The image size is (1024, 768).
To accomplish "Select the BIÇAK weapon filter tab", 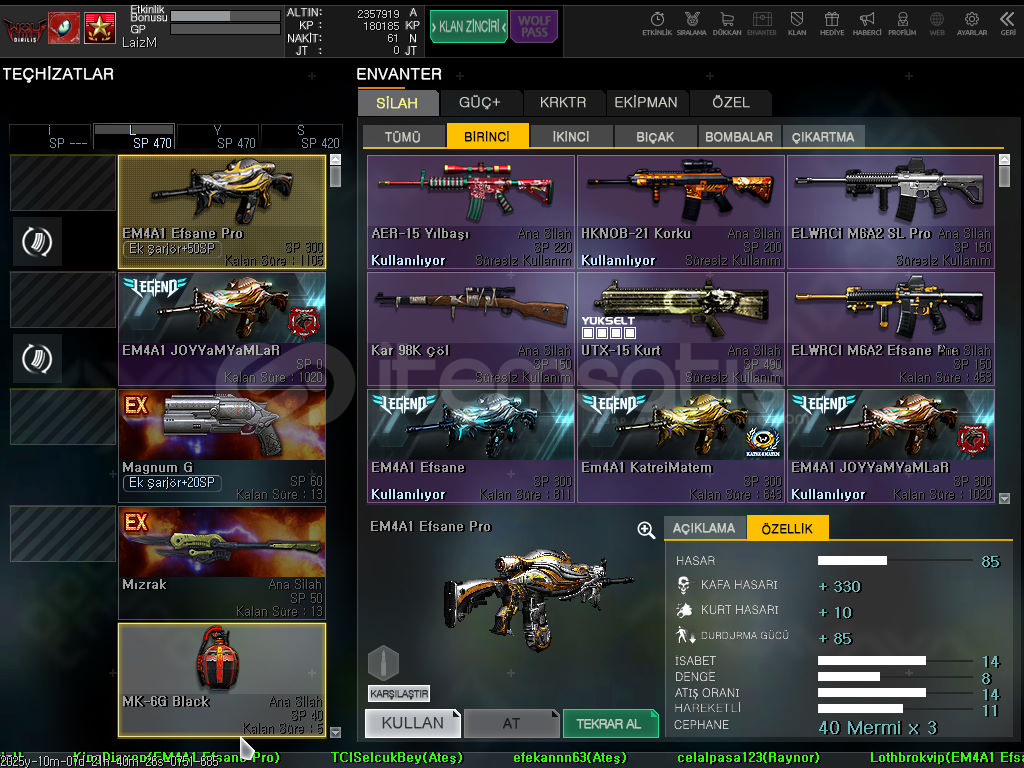I will tap(655, 136).
